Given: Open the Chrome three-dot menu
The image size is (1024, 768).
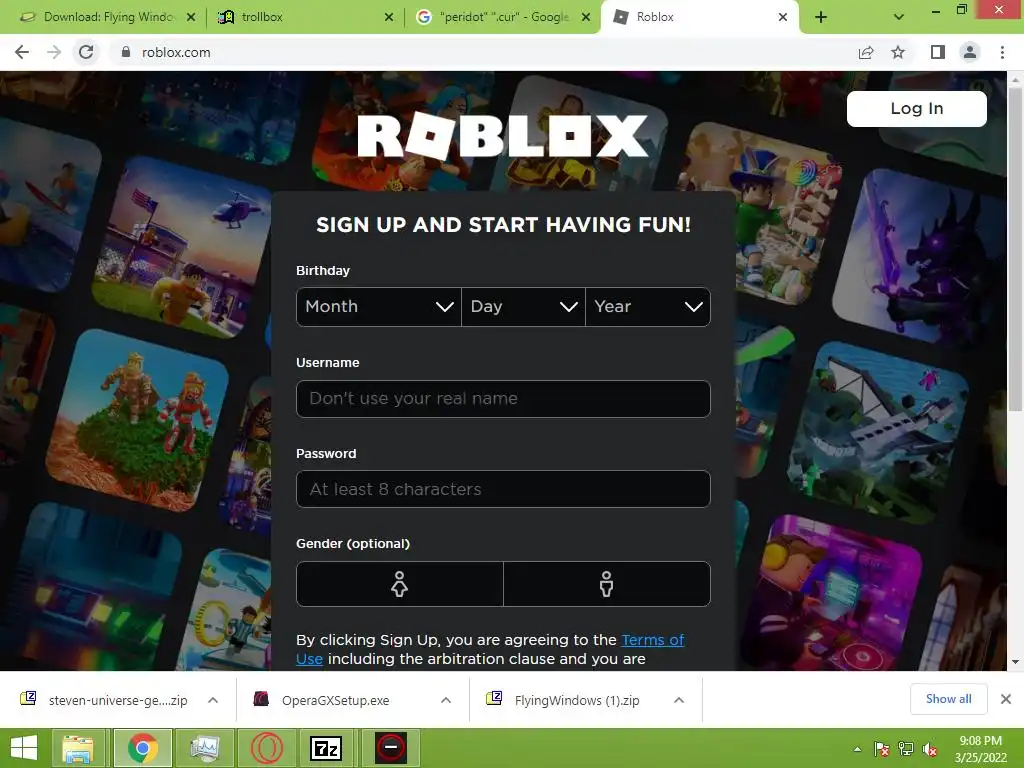Looking at the screenshot, I should (x=1002, y=52).
